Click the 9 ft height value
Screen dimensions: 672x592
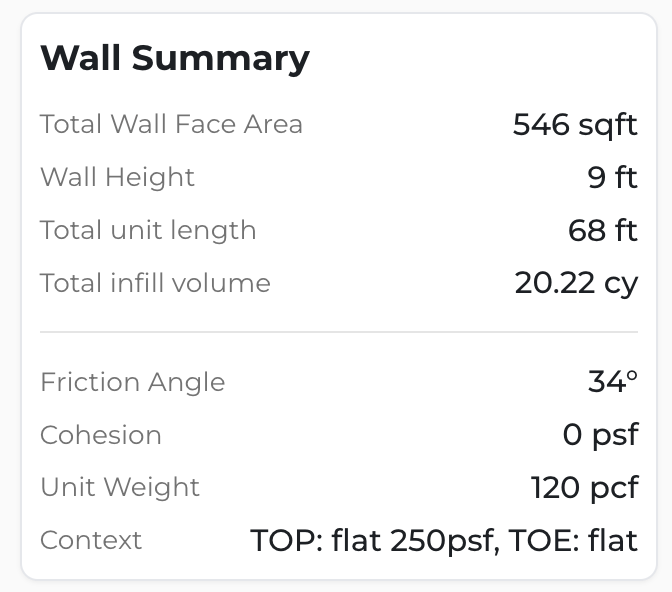point(612,177)
